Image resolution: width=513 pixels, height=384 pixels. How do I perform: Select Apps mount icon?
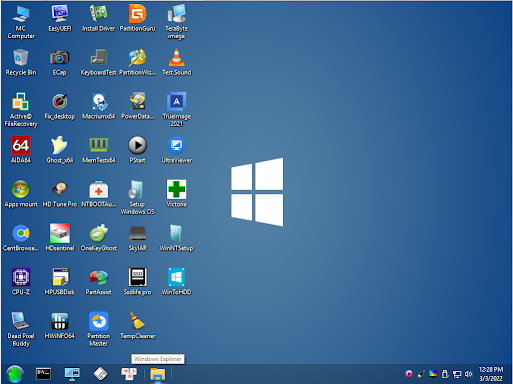(21, 194)
